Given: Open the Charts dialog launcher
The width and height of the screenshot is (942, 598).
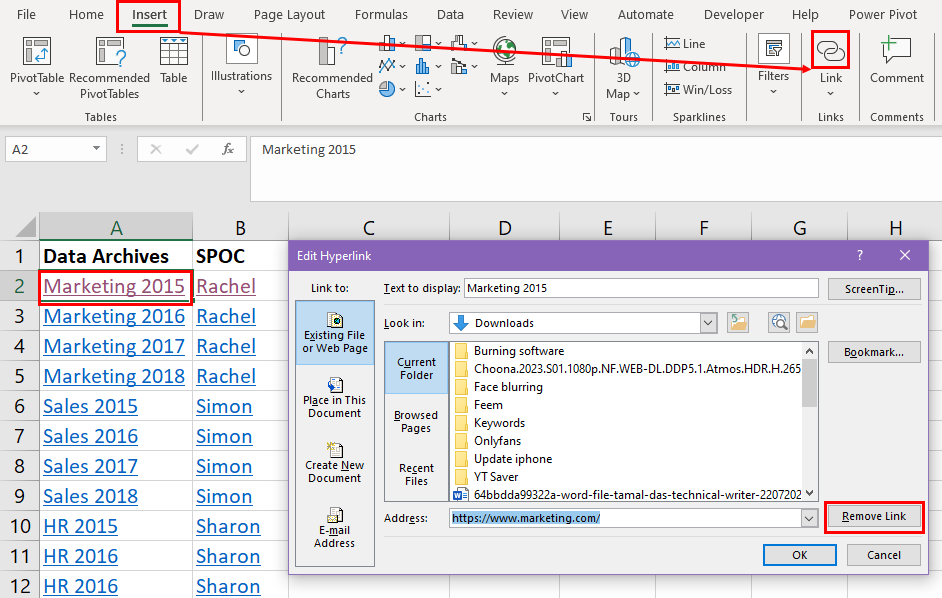Looking at the screenshot, I should pyautogui.click(x=586, y=117).
